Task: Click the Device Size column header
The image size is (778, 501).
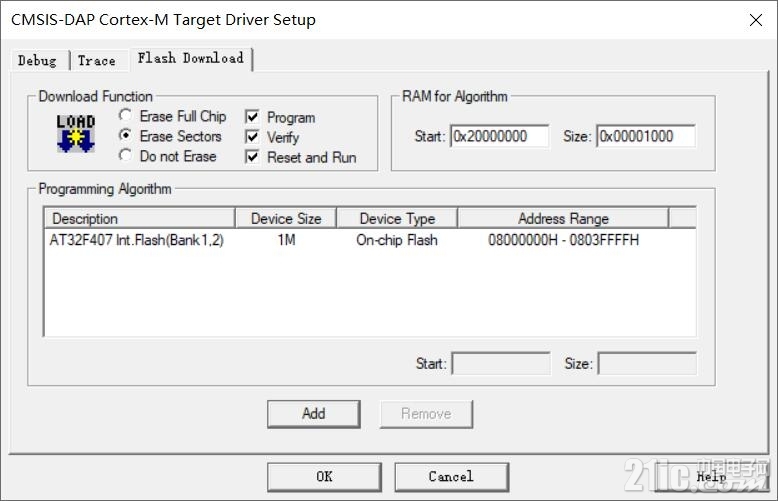Action: pyautogui.click(x=286, y=218)
